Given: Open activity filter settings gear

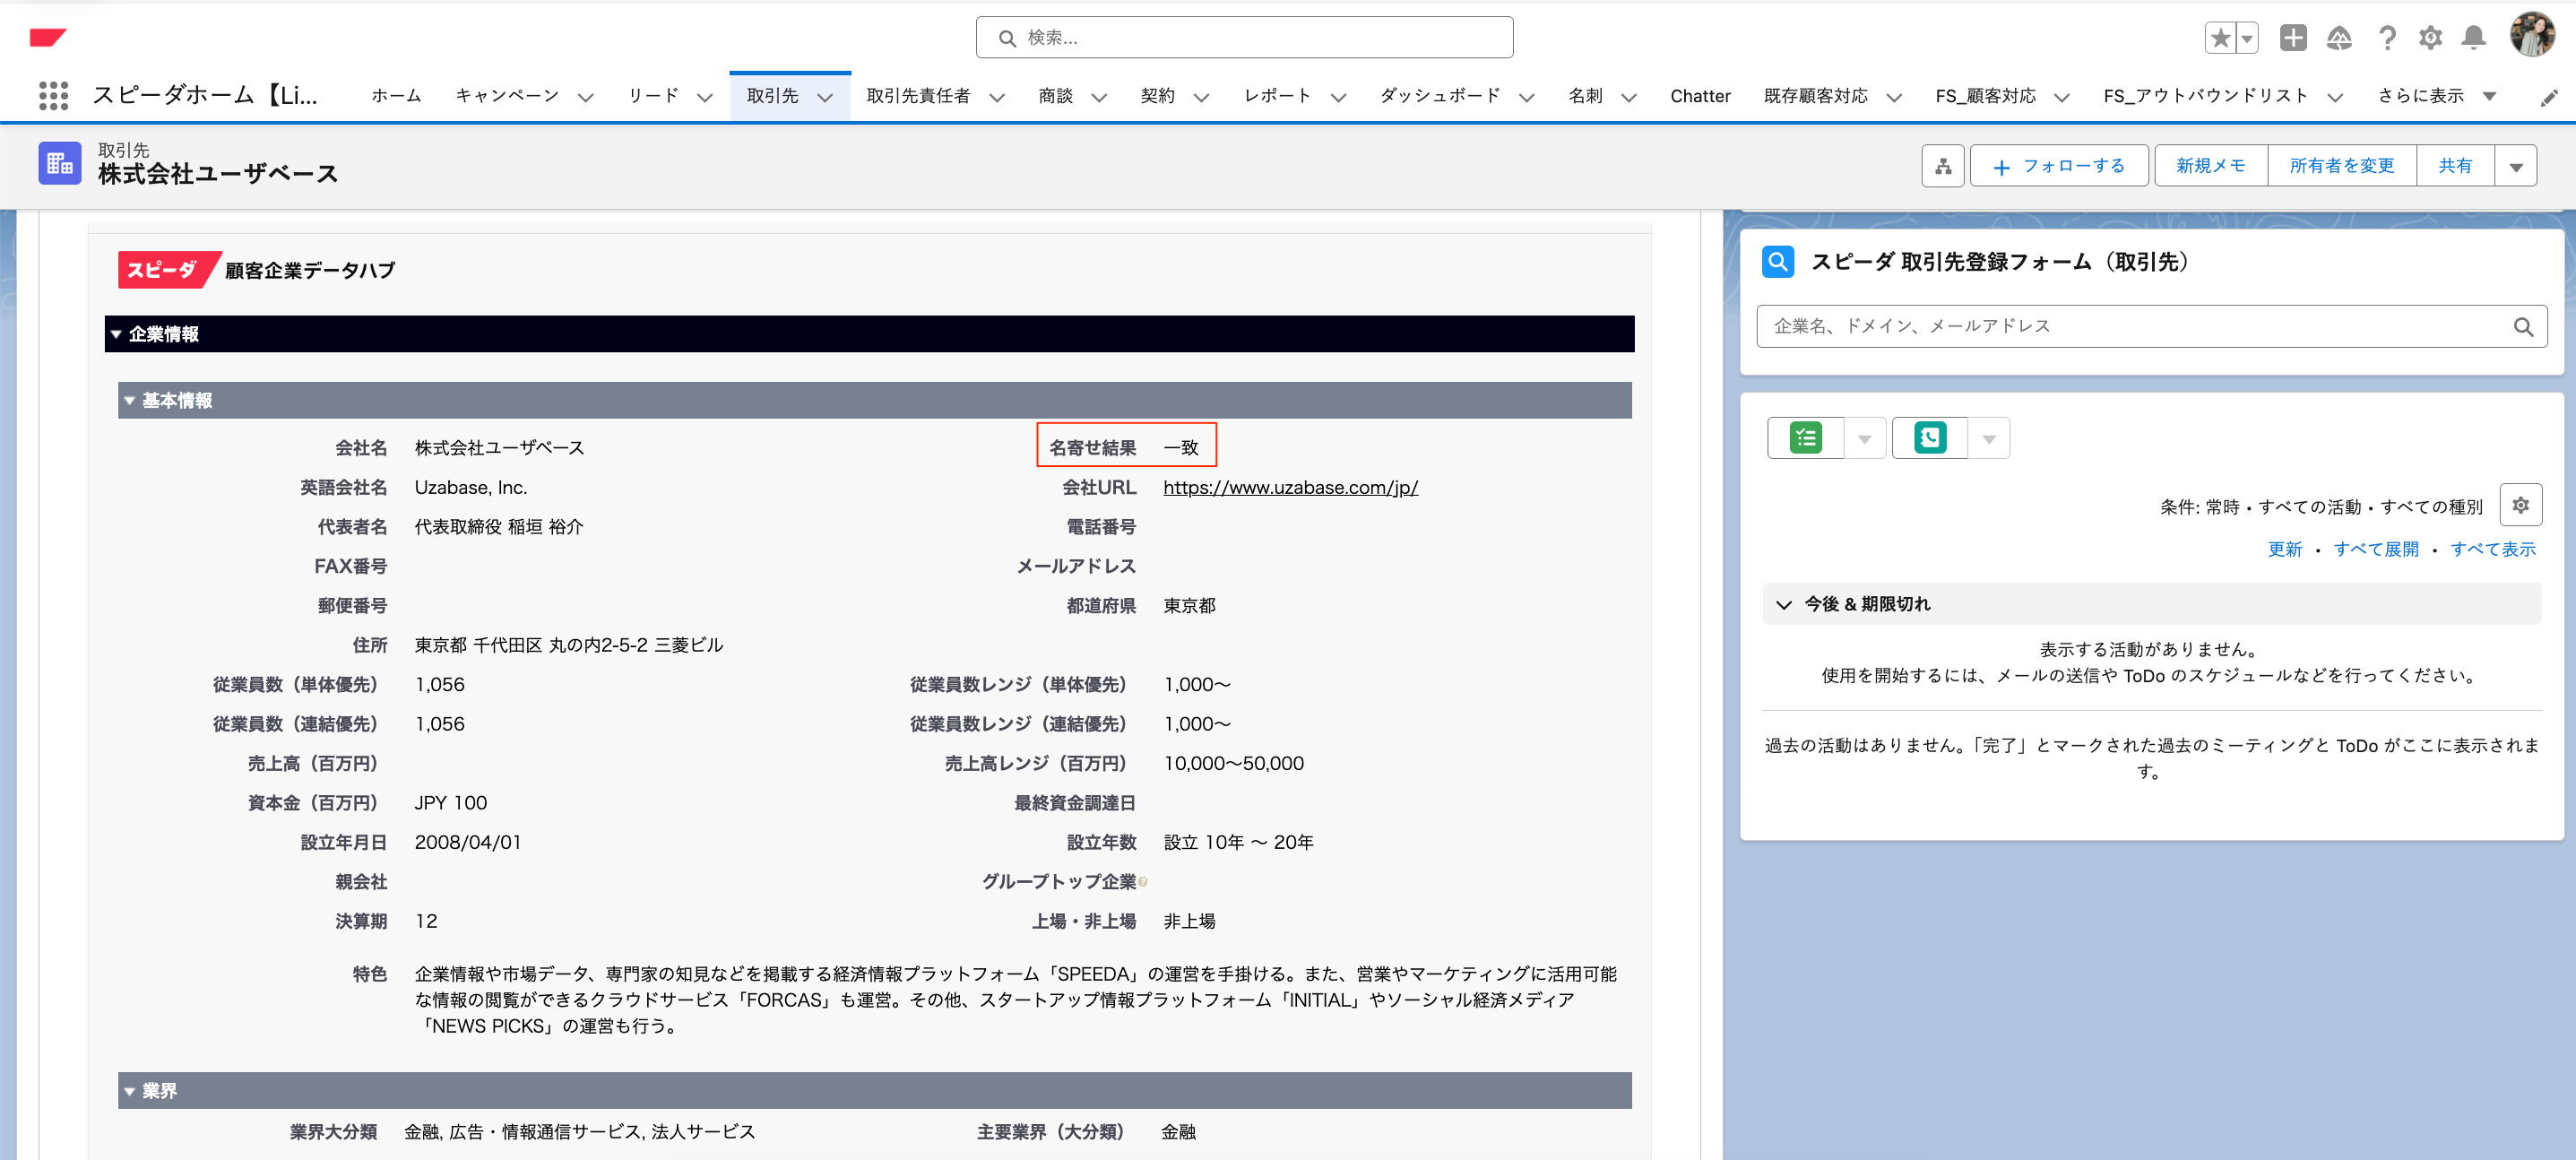Looking at the screenshot, I should [2521, 505].
